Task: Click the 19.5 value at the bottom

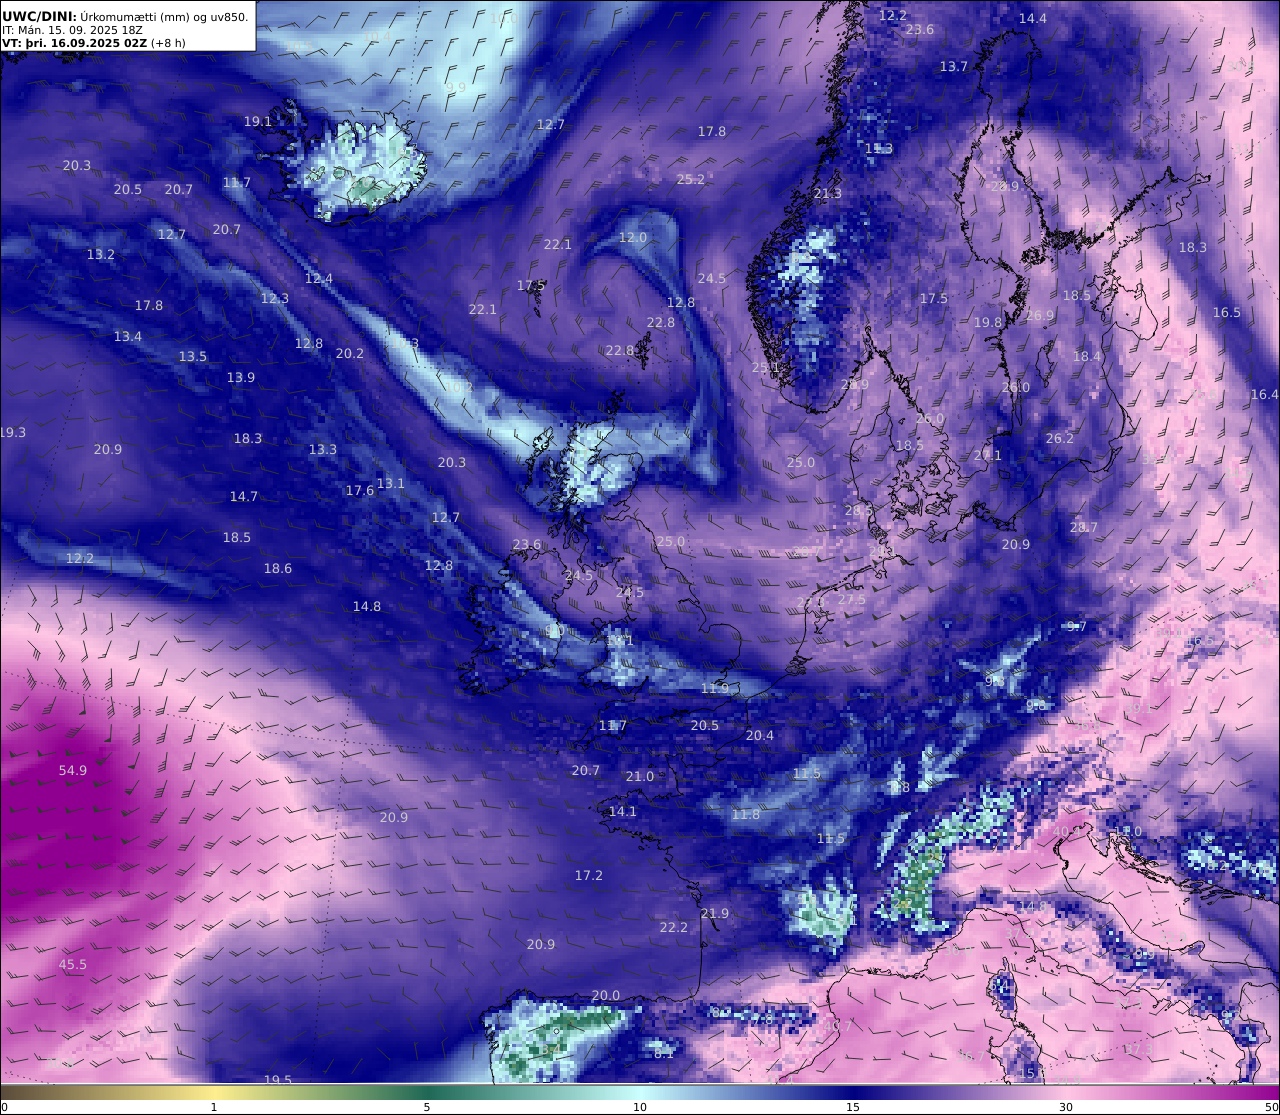Action: click(278, 1080)
